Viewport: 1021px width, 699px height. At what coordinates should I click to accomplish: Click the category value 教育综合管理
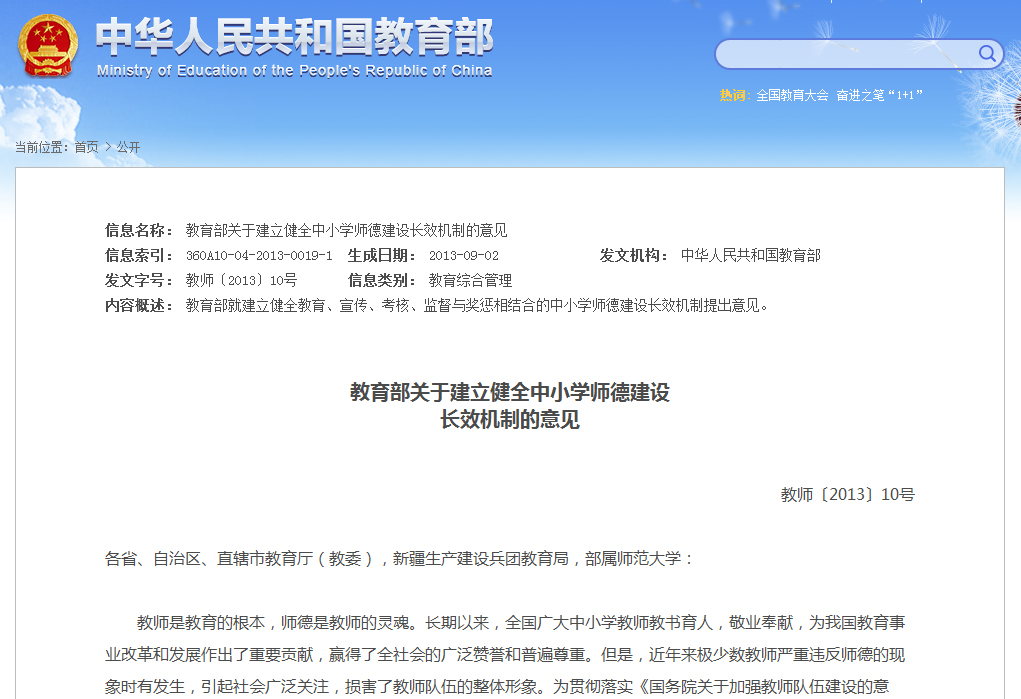pyautogui.click(x=470, y=281)
